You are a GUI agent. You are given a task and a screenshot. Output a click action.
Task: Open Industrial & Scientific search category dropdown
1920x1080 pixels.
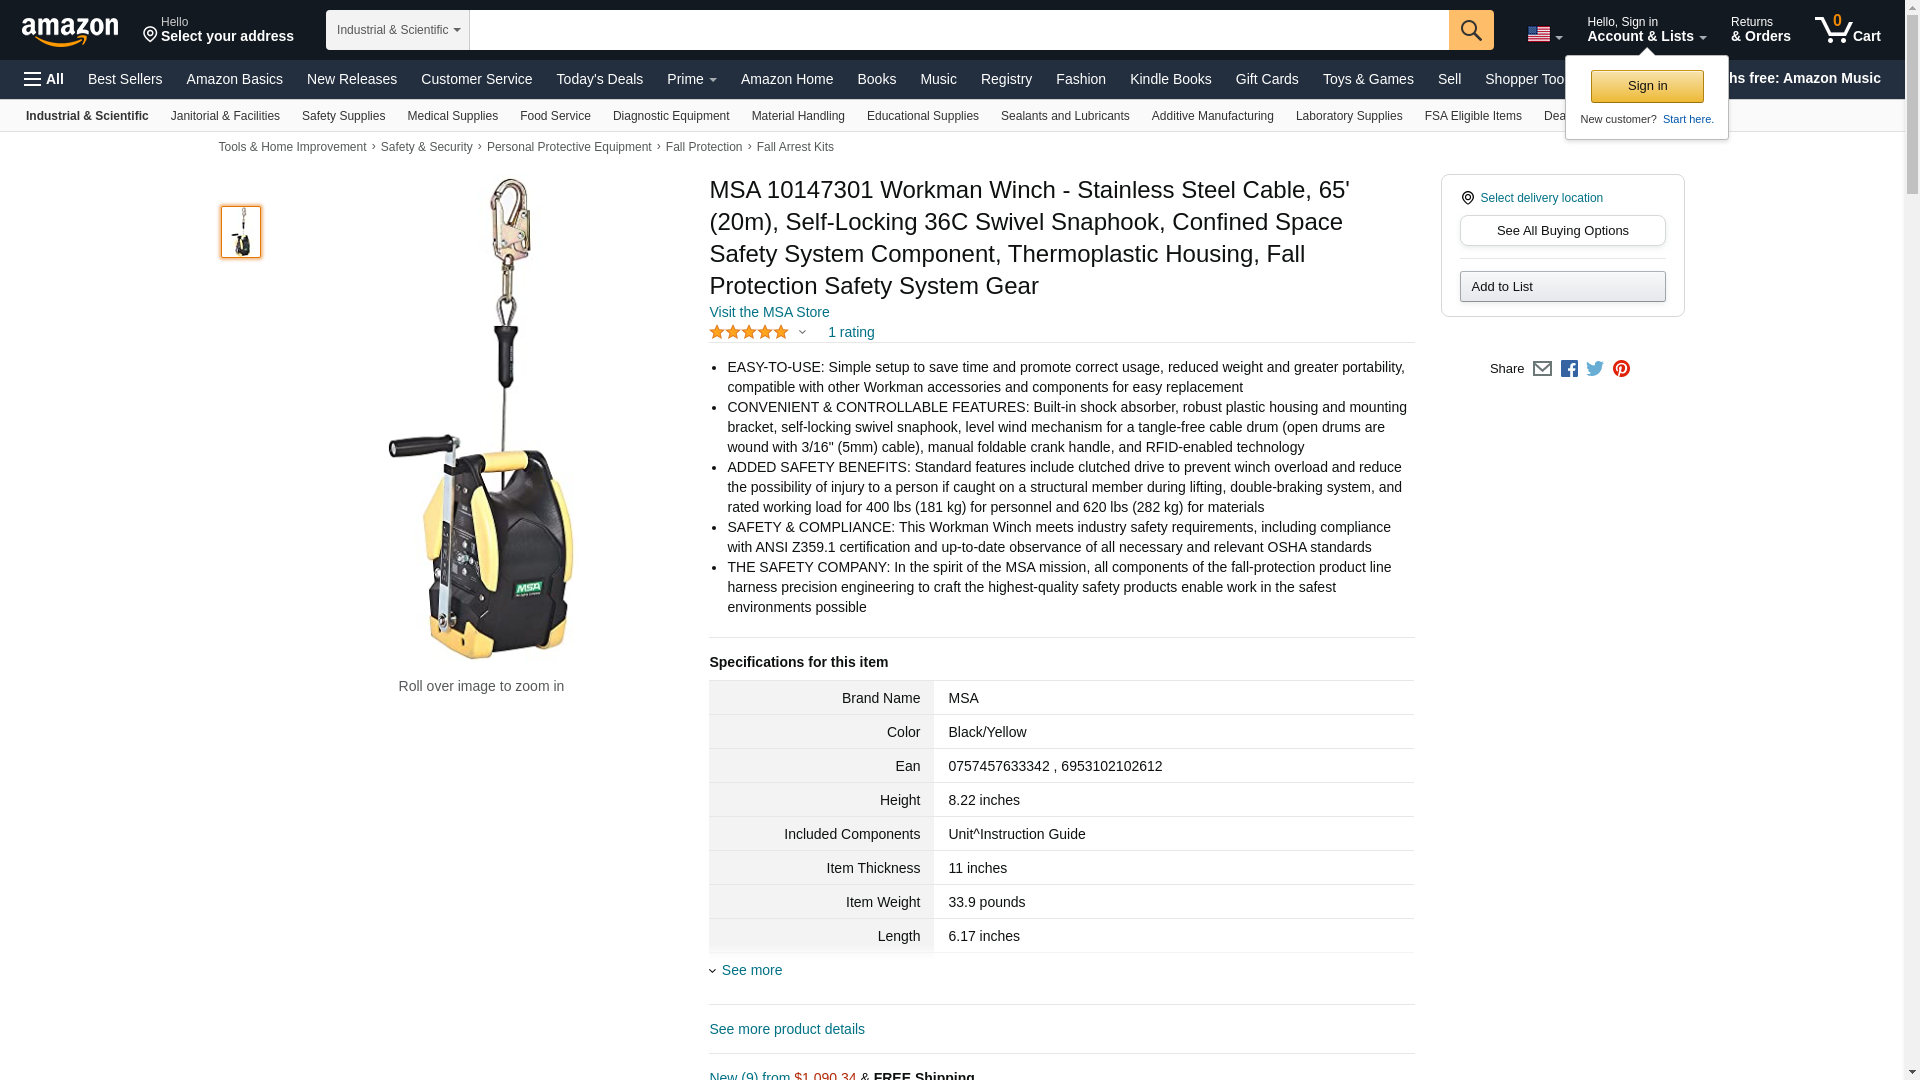pyautogui.click(x=398, y=30)
